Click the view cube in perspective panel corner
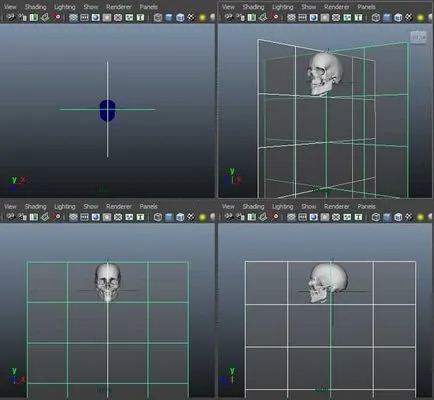Viewport: 434px width, 400px height. [418, 37]
